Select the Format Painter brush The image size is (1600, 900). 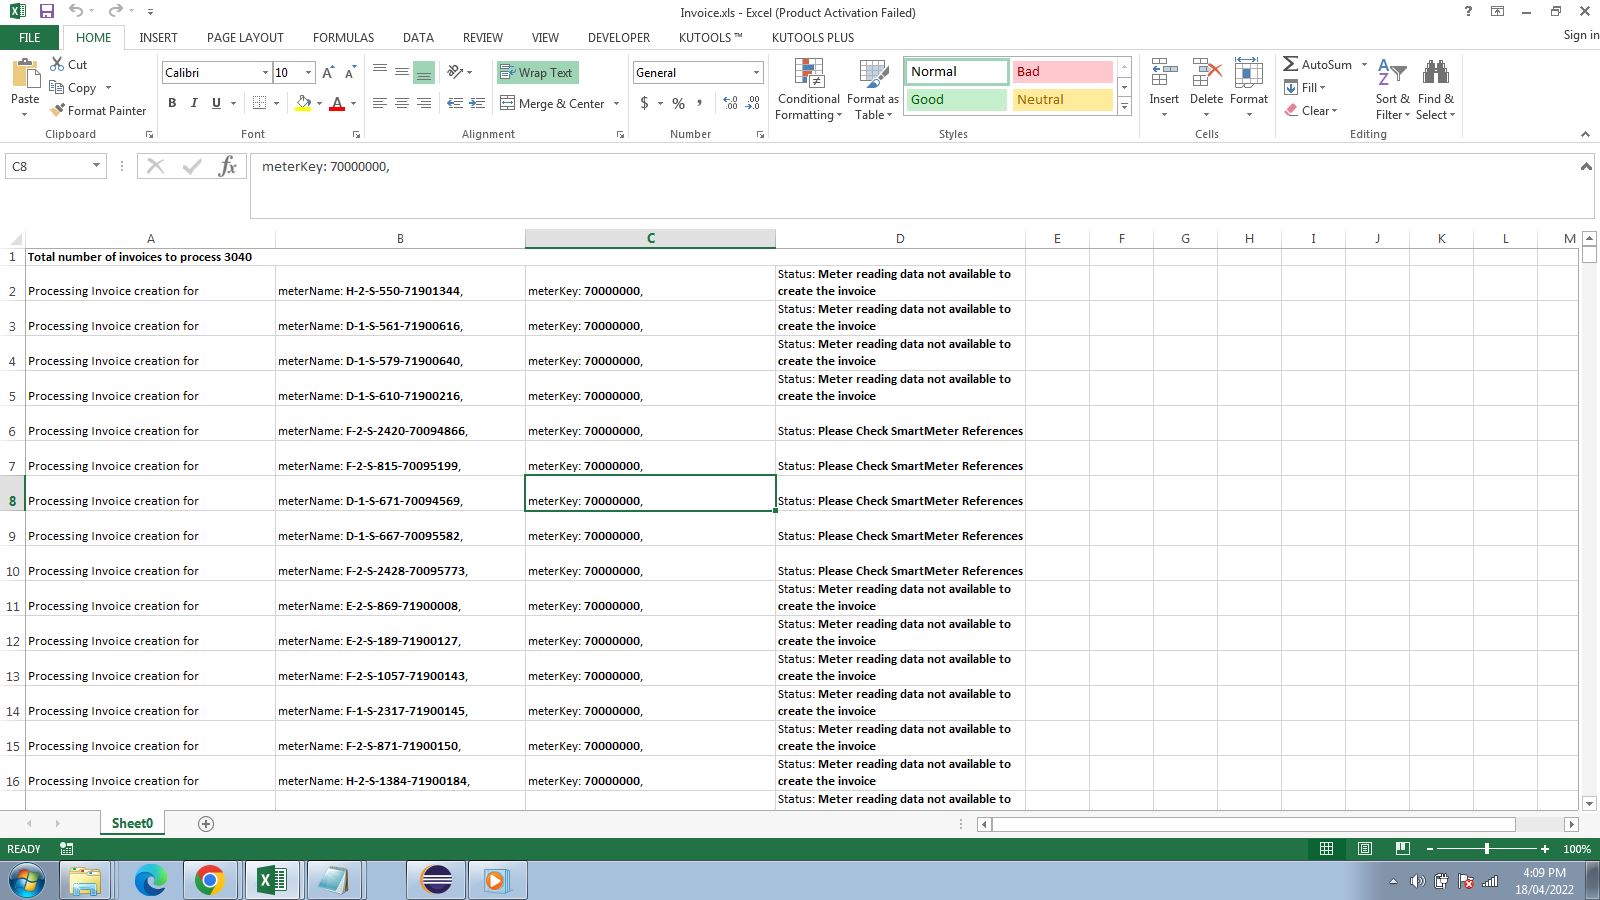pyautogui.click(x=57, y=110)
